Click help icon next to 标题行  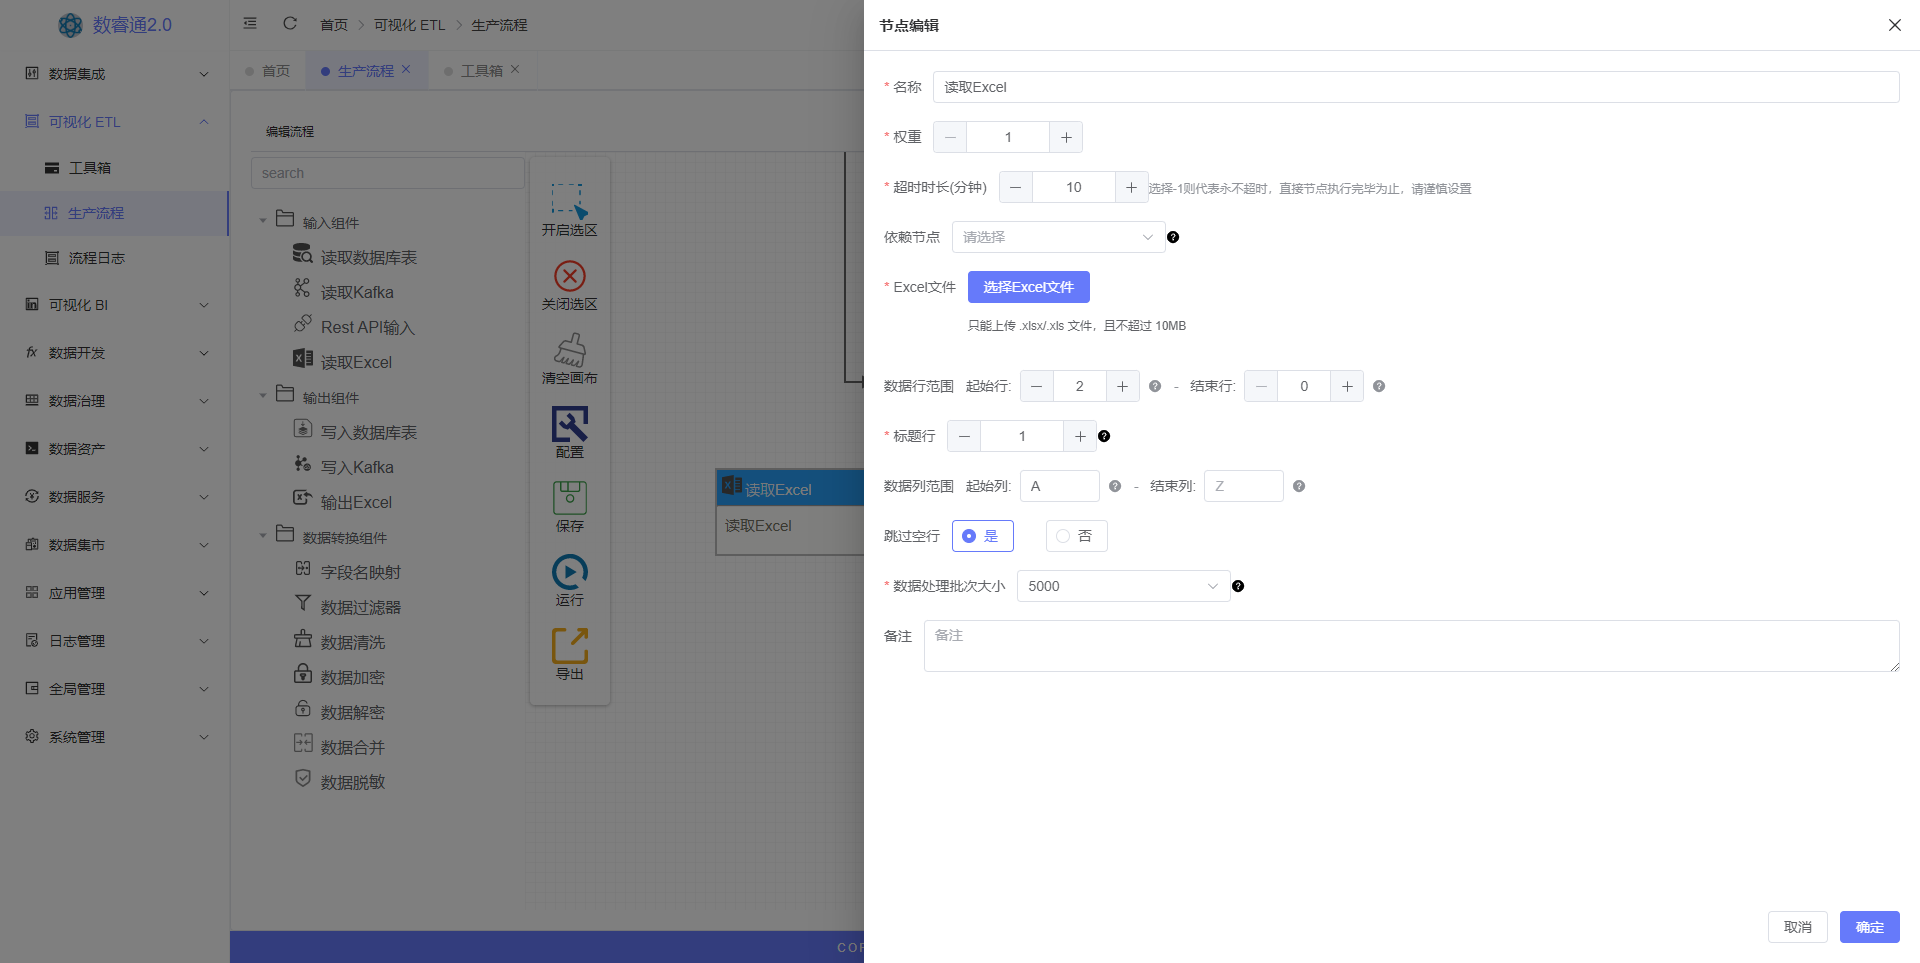coord(1104,436)
